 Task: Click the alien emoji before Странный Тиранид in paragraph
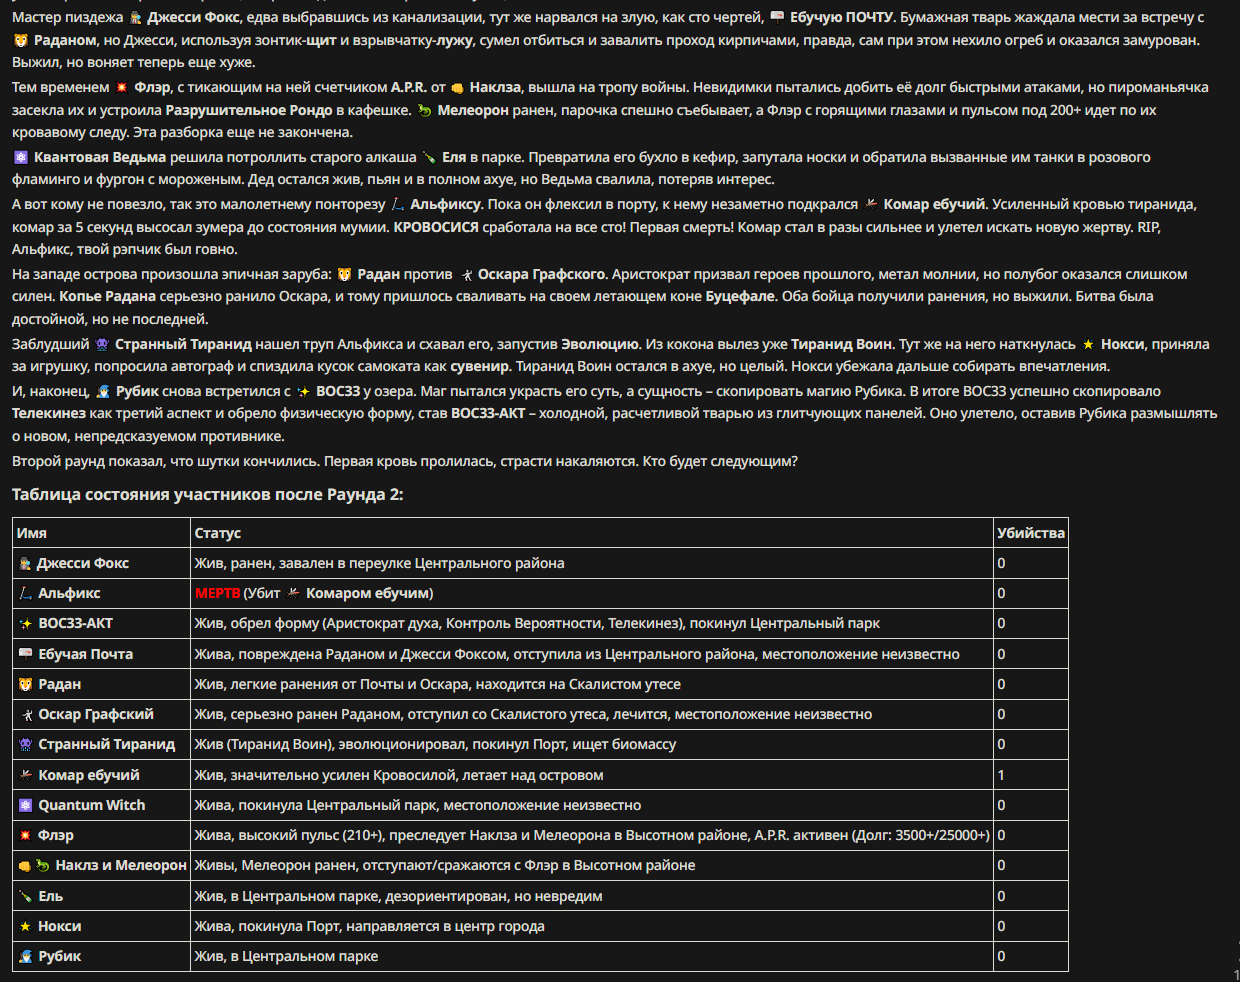(x=102, y=345)
